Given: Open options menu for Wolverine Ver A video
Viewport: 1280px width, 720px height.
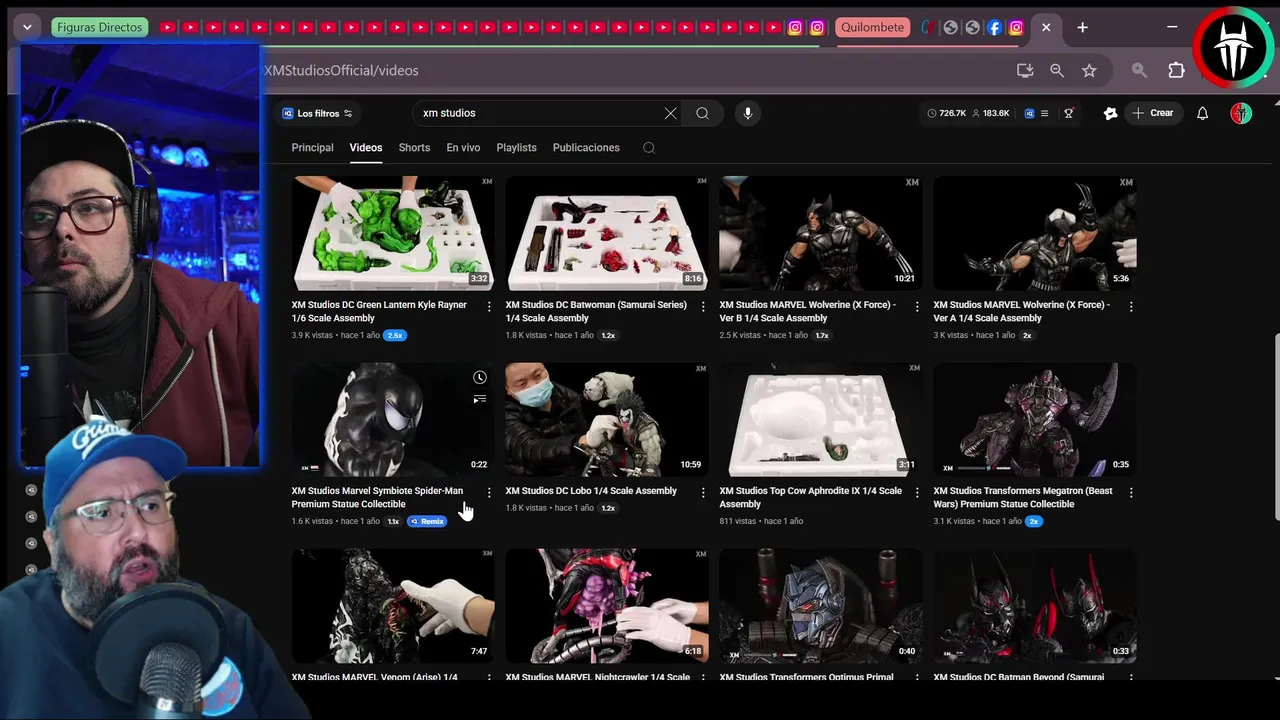Looking at the screenshot, I should pyautogui.click(x=1131, y=307).
